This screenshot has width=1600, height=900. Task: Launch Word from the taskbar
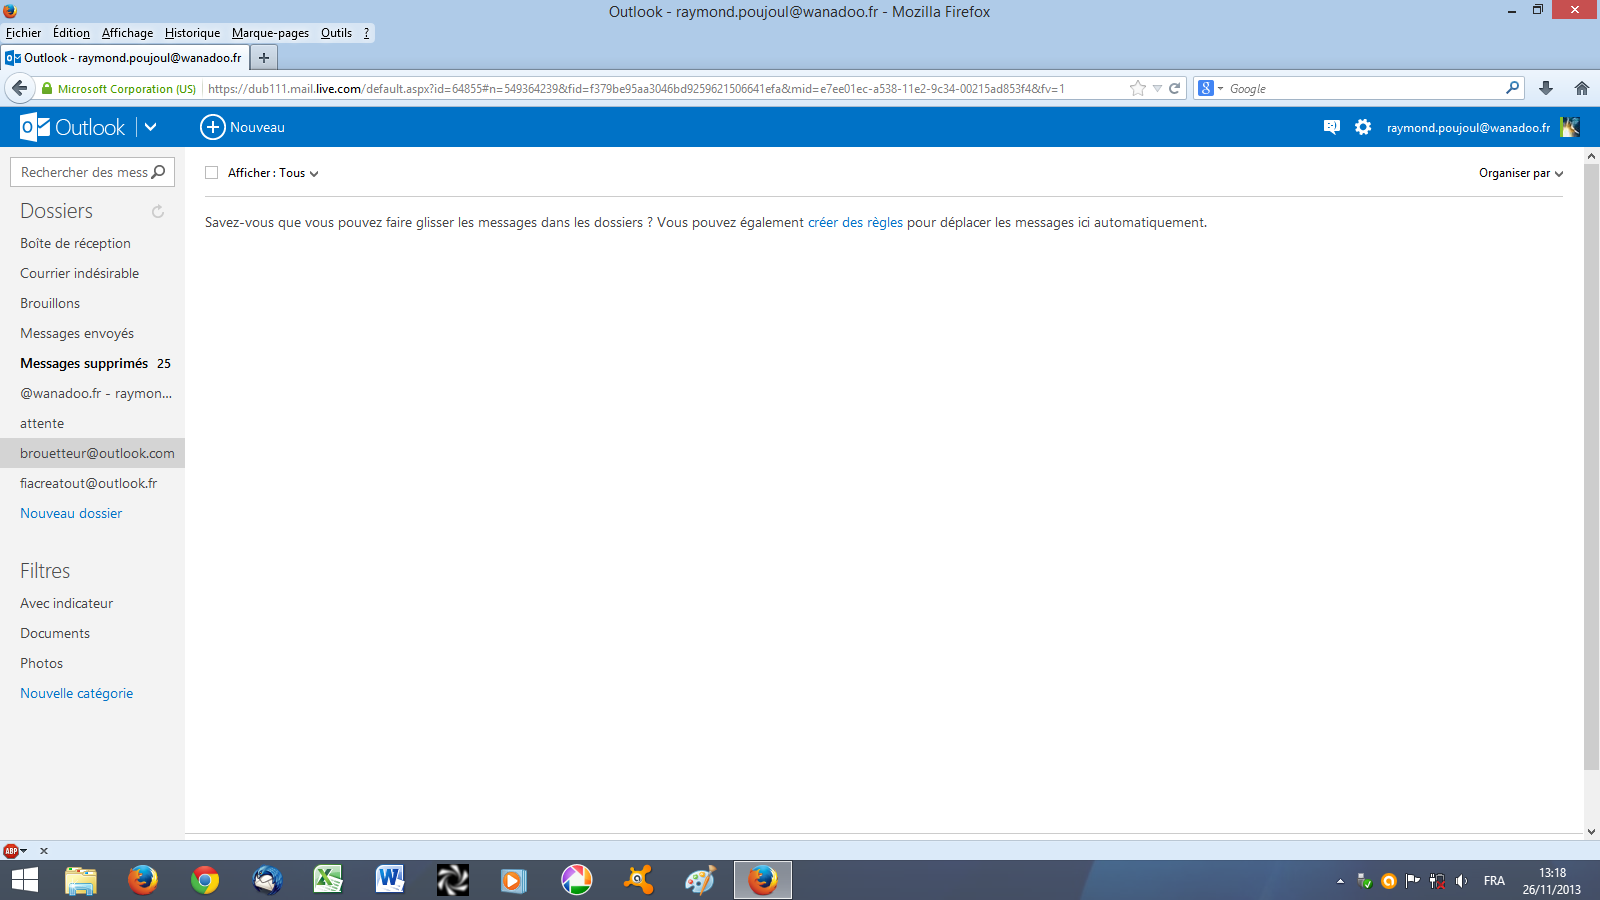[390, 880]
